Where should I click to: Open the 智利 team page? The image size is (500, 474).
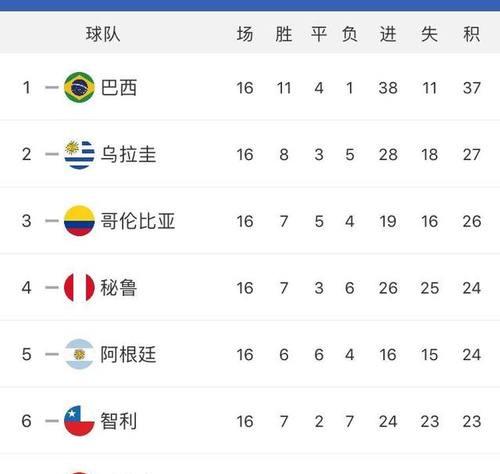[x=119, y=421]
